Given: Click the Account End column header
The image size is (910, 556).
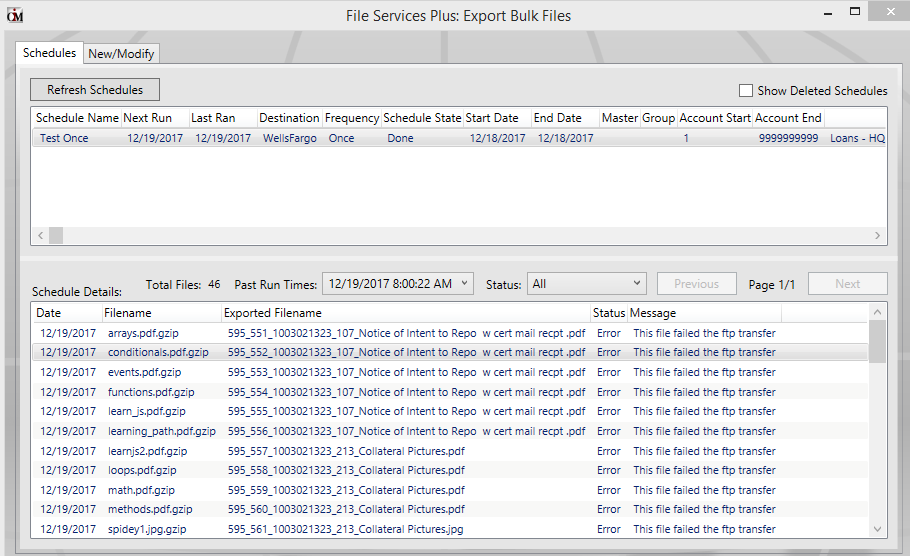Looking at the screenshot, I should pos(788,118).
